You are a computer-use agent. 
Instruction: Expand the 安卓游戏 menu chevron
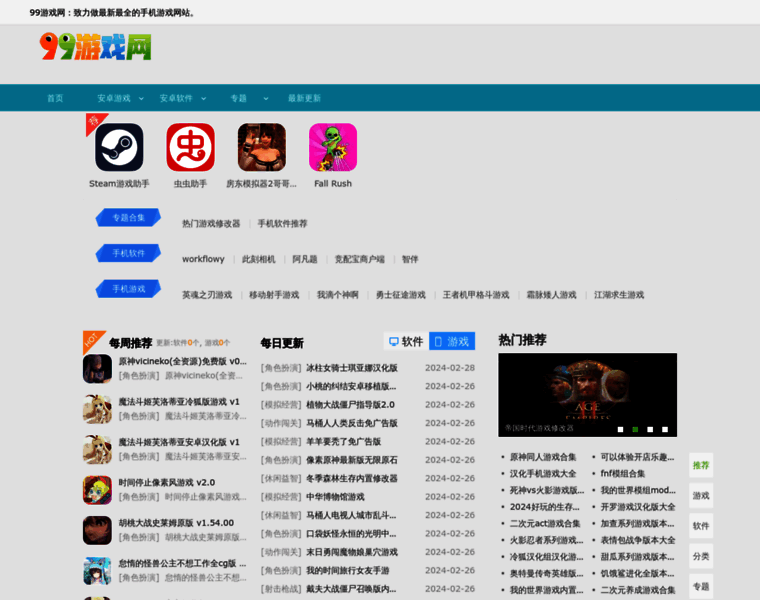pyautogui.click(x=141, y=98)
